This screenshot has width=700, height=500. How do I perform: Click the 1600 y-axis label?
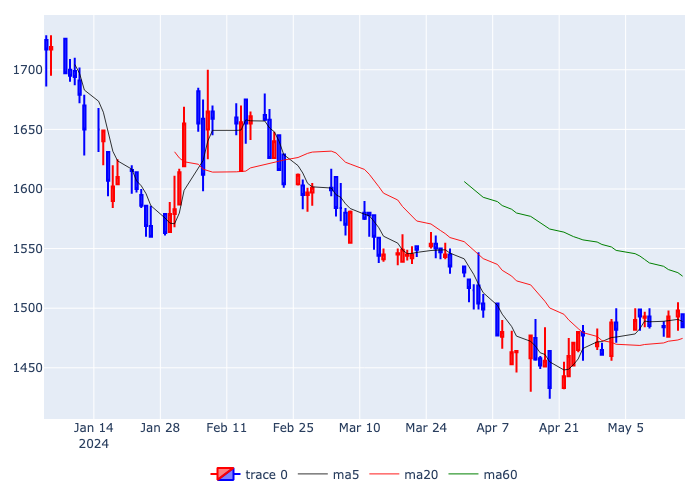[x=28, y=189]
